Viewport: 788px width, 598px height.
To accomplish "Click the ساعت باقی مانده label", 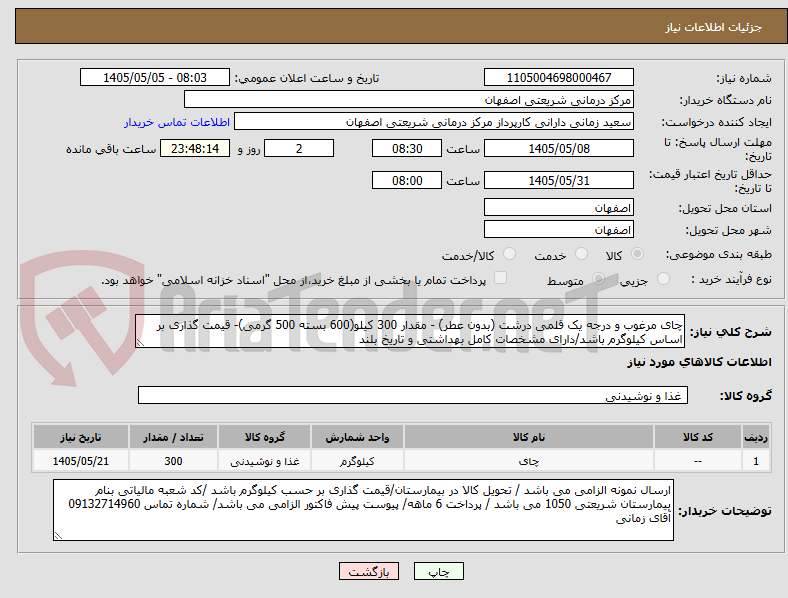I will pos(111,149).
